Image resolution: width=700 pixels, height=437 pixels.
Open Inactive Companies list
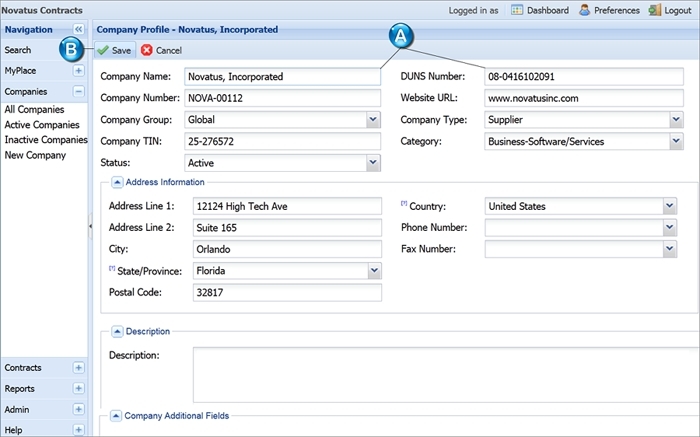click(46, 140)
